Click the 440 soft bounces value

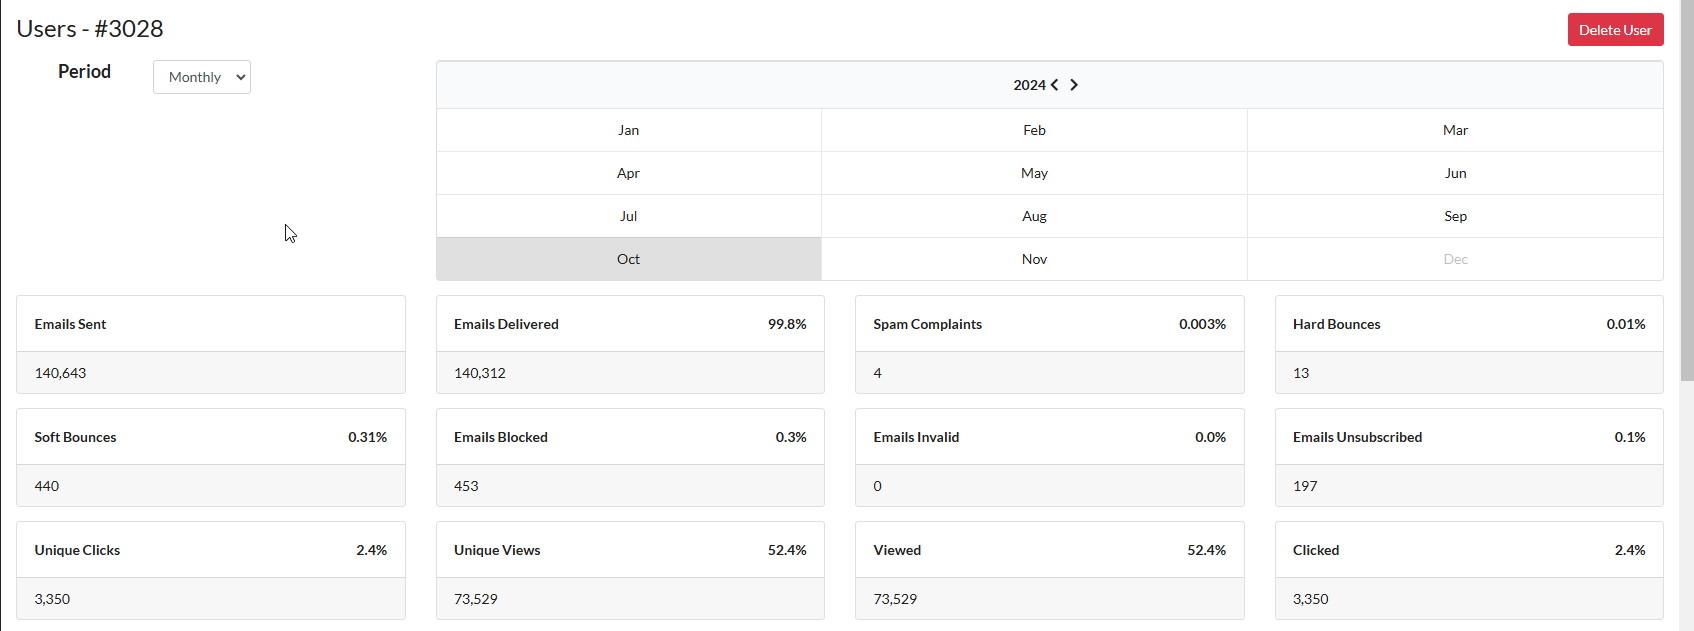(x=47, y=486)
